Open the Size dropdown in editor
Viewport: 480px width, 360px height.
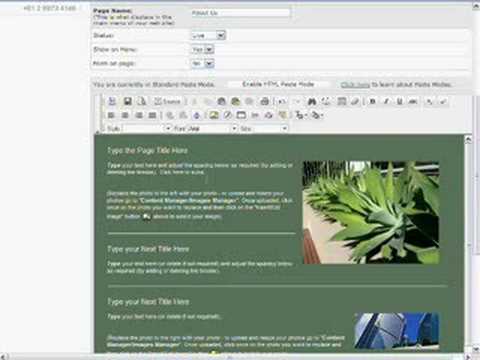point(270,128)
